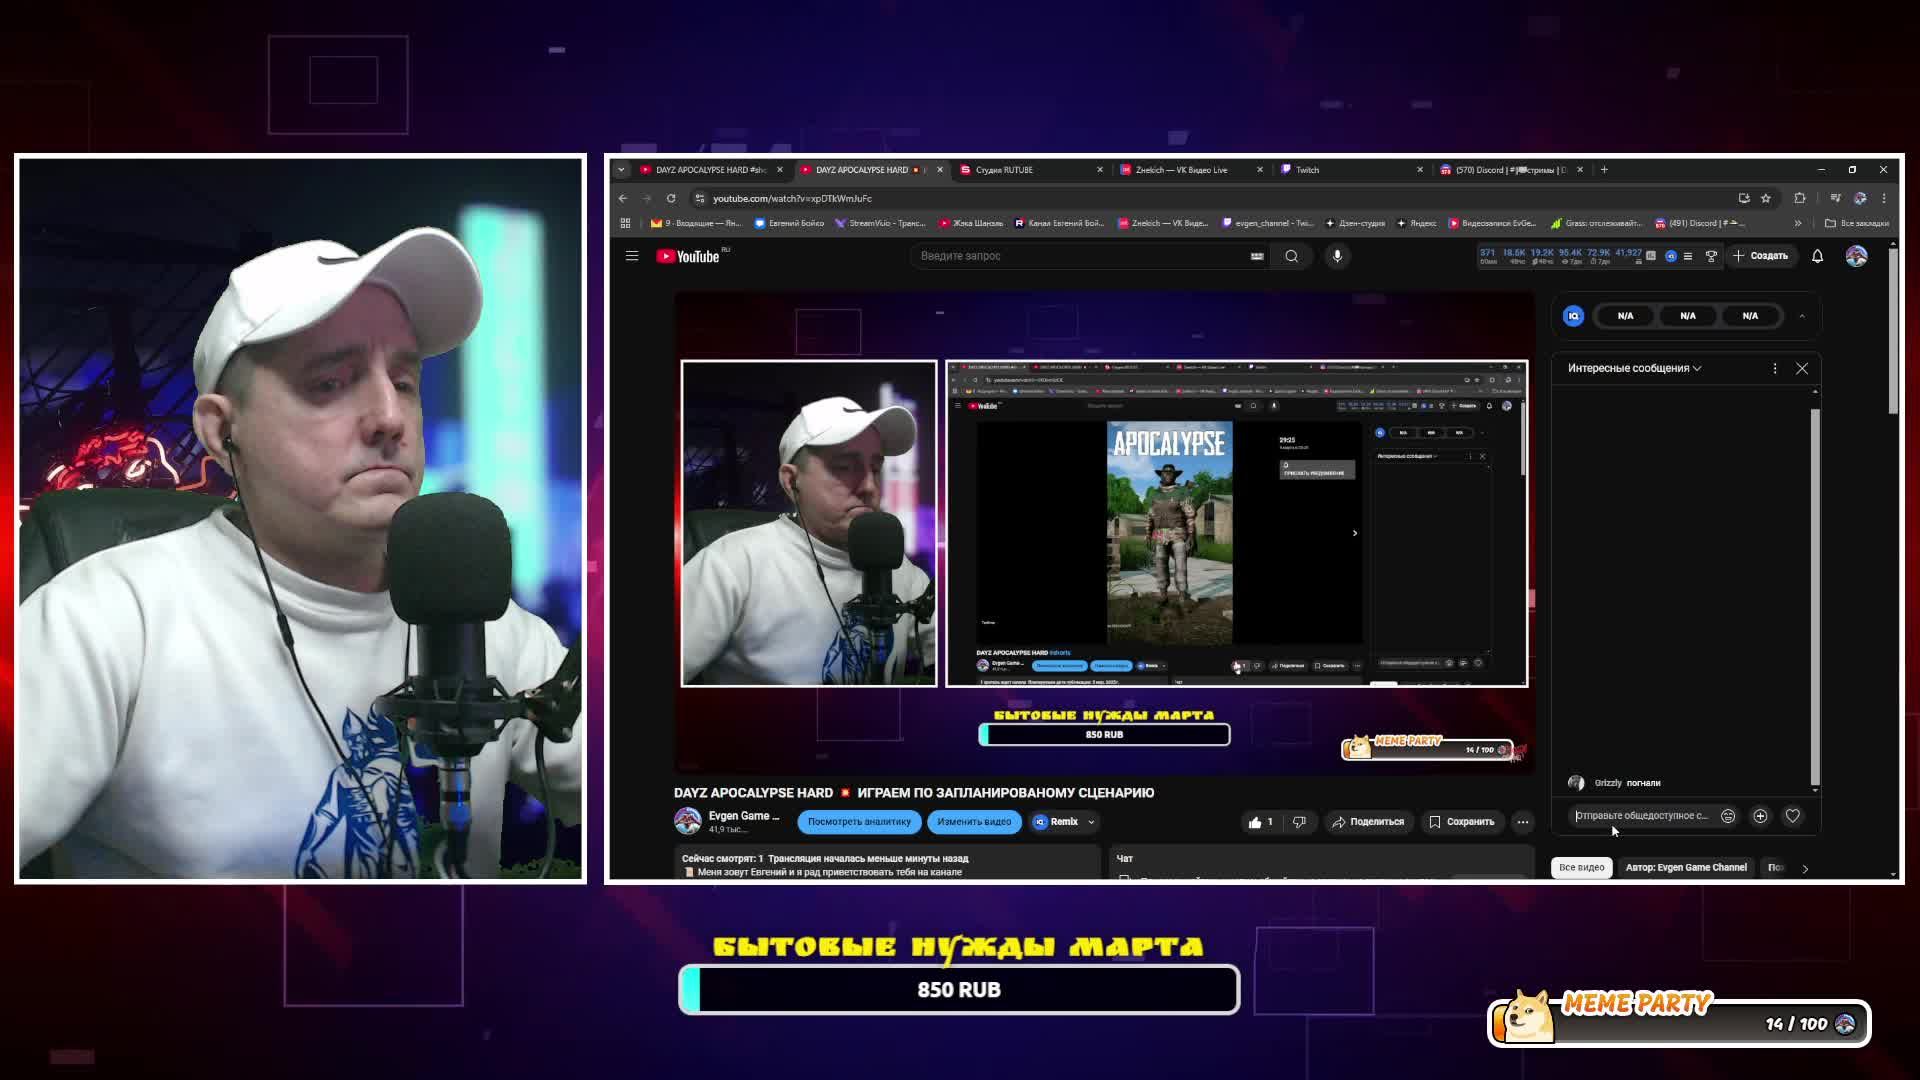Open the Remix dropdown arrow

(x=1091, y=822)
